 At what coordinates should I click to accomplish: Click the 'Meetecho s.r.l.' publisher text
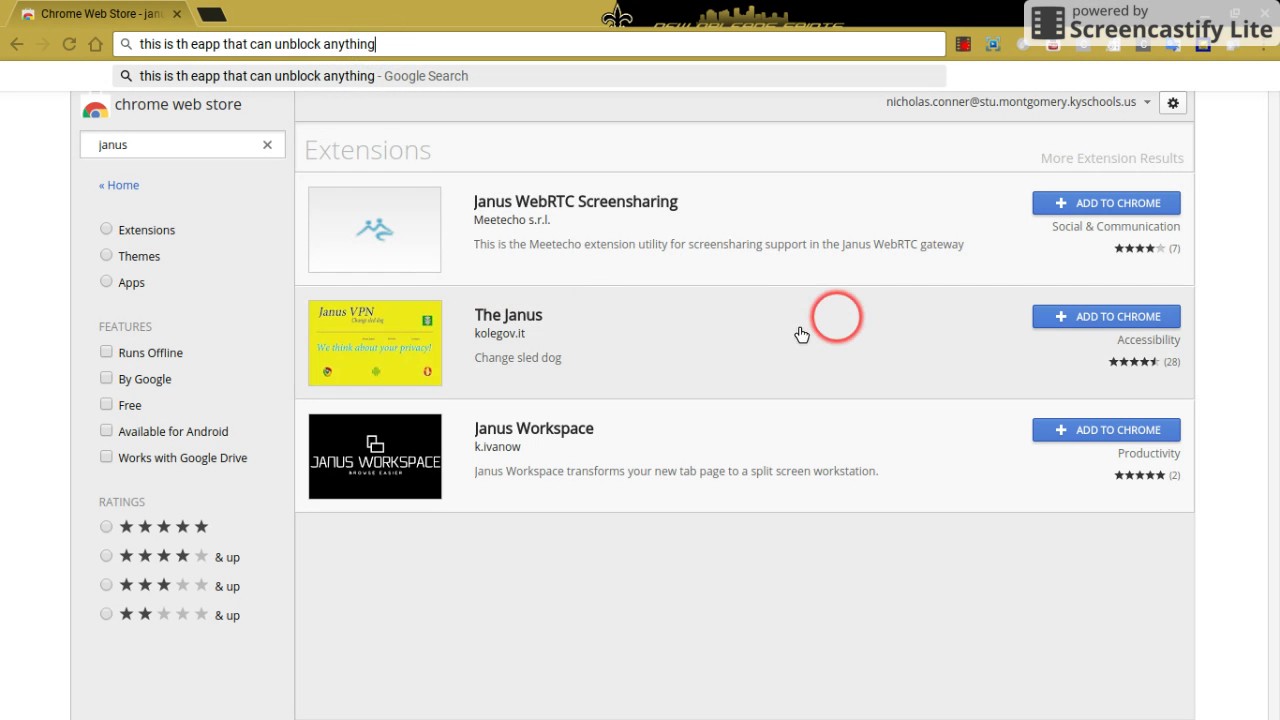point(512,220)
